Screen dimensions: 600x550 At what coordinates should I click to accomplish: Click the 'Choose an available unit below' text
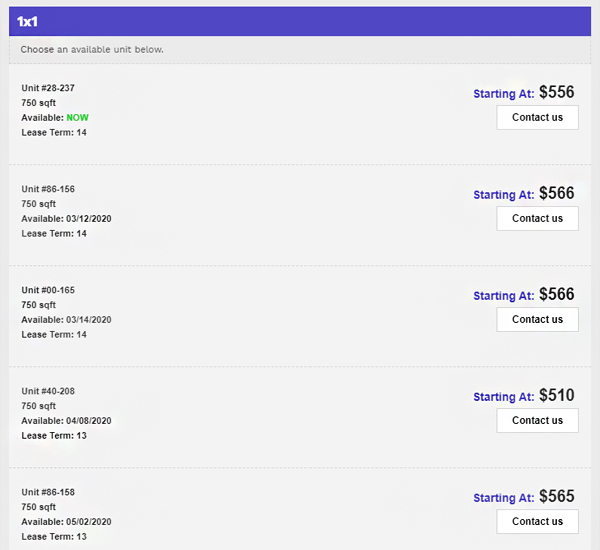(92, 50)
